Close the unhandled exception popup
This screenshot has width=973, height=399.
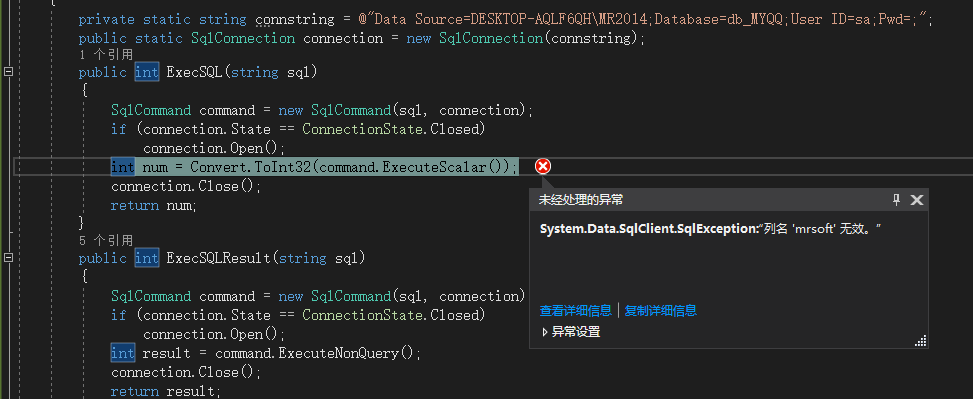[917, 199]
